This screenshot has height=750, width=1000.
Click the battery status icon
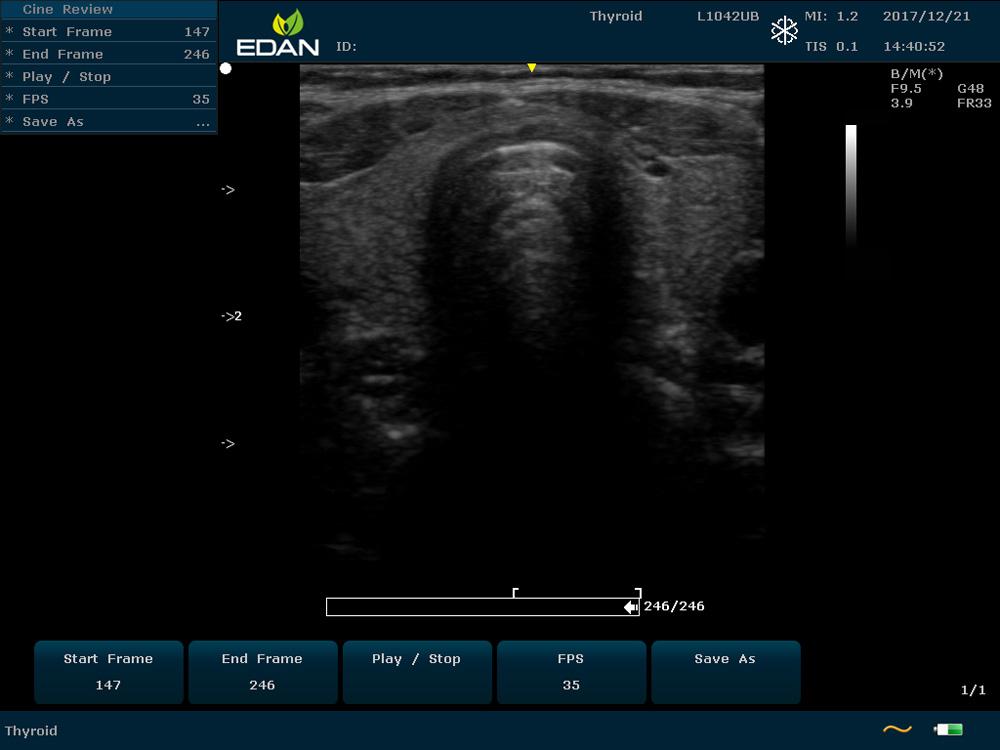click(x=947, y=730)
